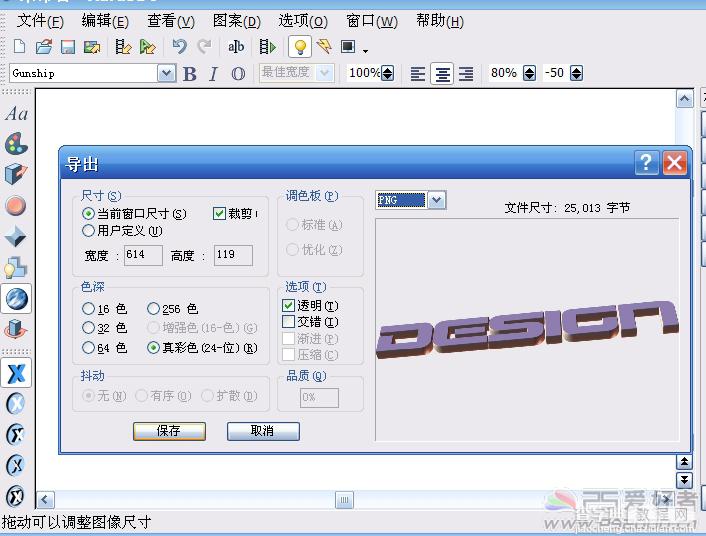Click the redo arrow icon

pyautogui.click(x=205, y=46)
